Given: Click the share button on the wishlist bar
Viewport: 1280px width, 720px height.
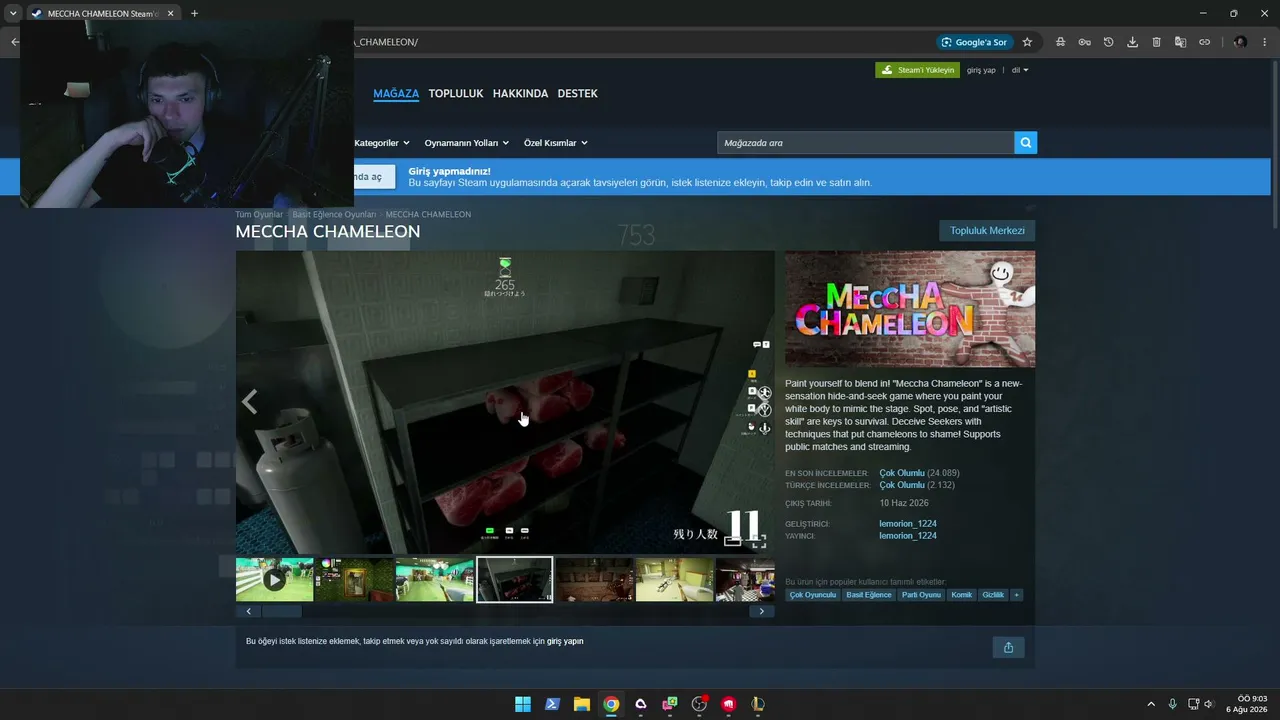Looking at the screenshot, I should pyautogui.click(x=1008, y=647).
